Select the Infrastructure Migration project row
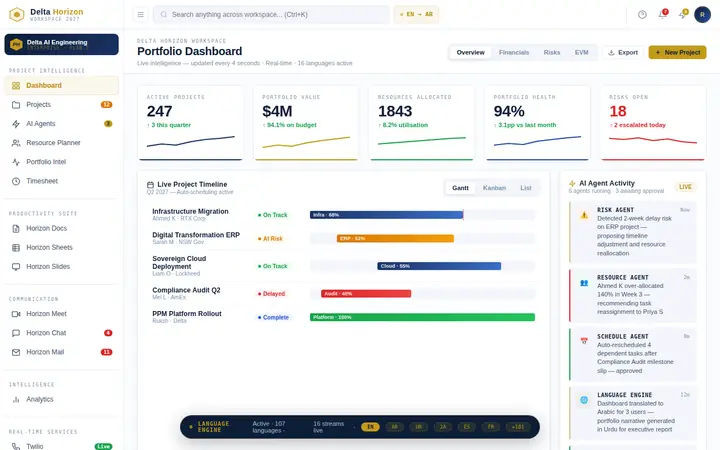 pyautogui.click(x=341, y=214)
